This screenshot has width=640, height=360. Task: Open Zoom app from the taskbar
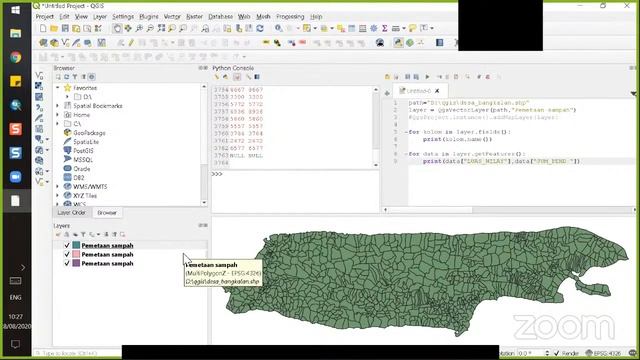tap(16, 177)
